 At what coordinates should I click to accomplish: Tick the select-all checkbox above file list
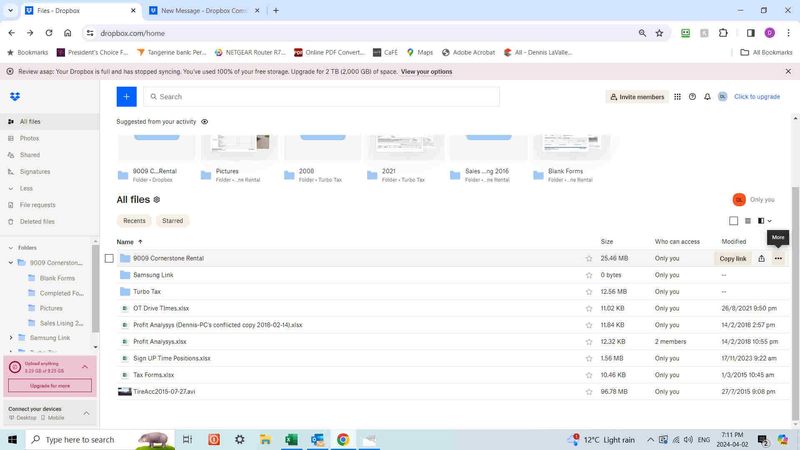(x=733, y=221)
